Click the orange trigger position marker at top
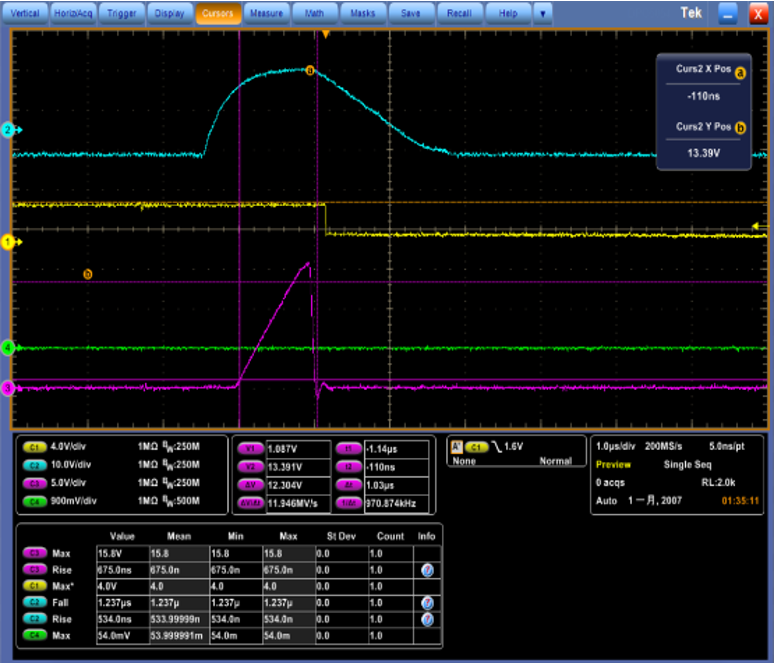The width and height of the screenshot is (775, 663). point(325,34)
